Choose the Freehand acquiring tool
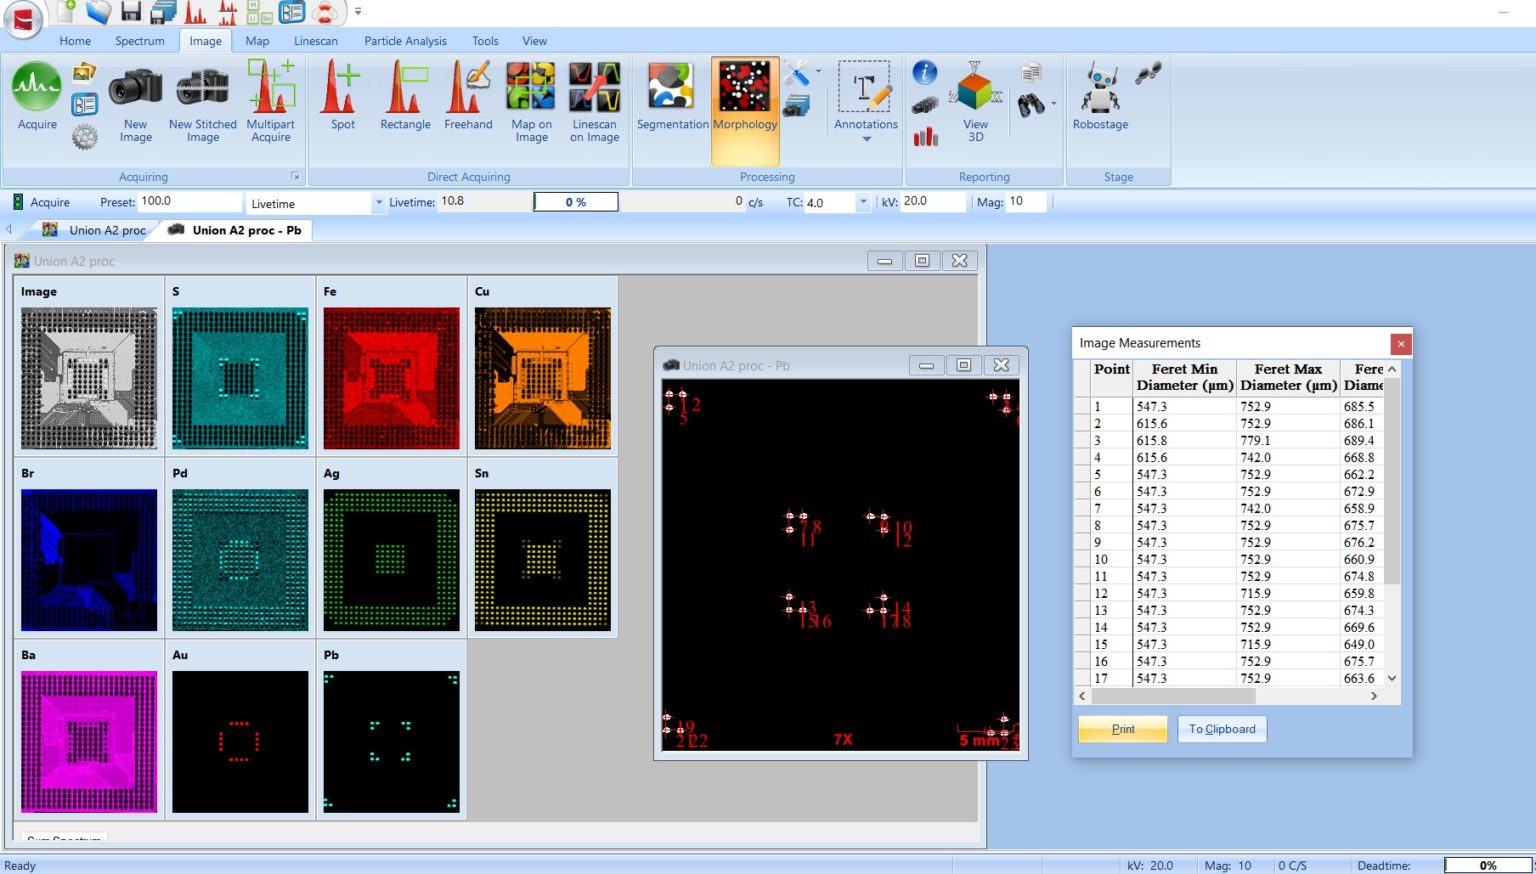The width and height of the screenshot is (1536, 874). tap(467, 97)
